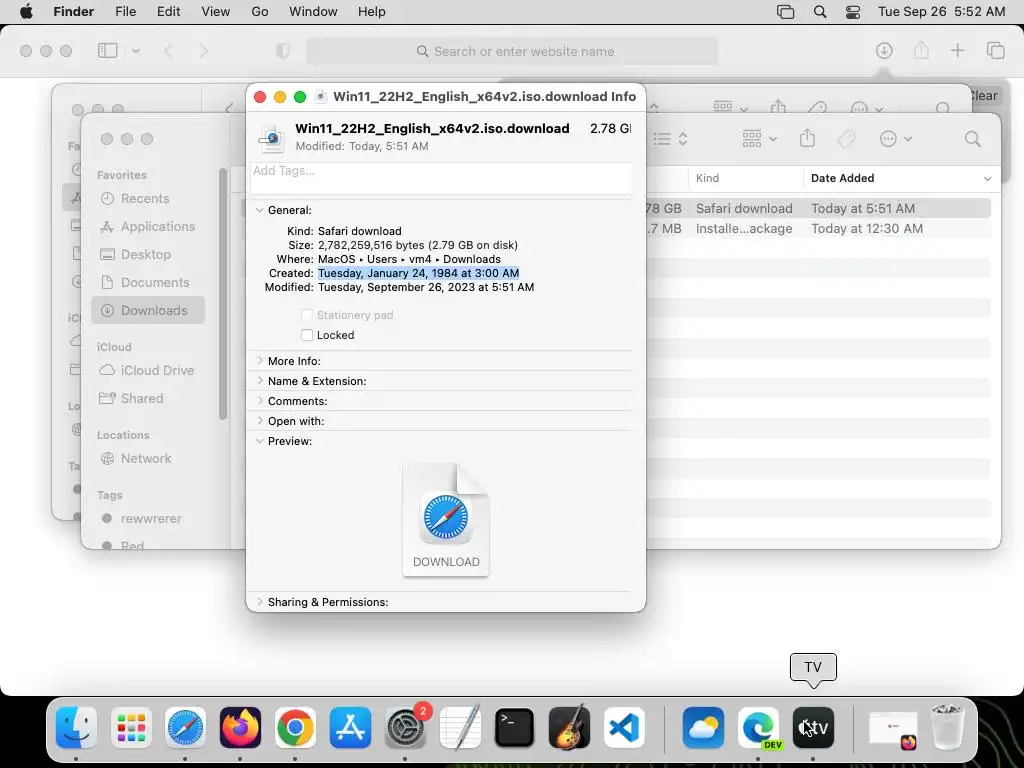Collapse the General section

(260, 210)
